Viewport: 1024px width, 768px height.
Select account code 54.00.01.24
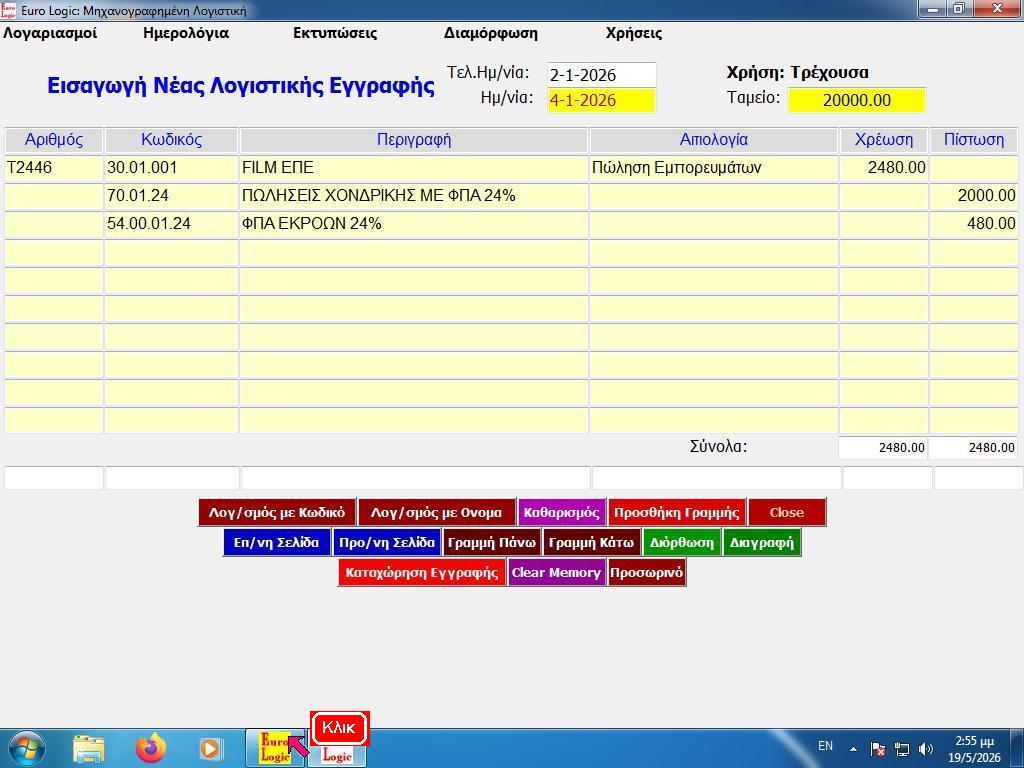coord(171,224)
